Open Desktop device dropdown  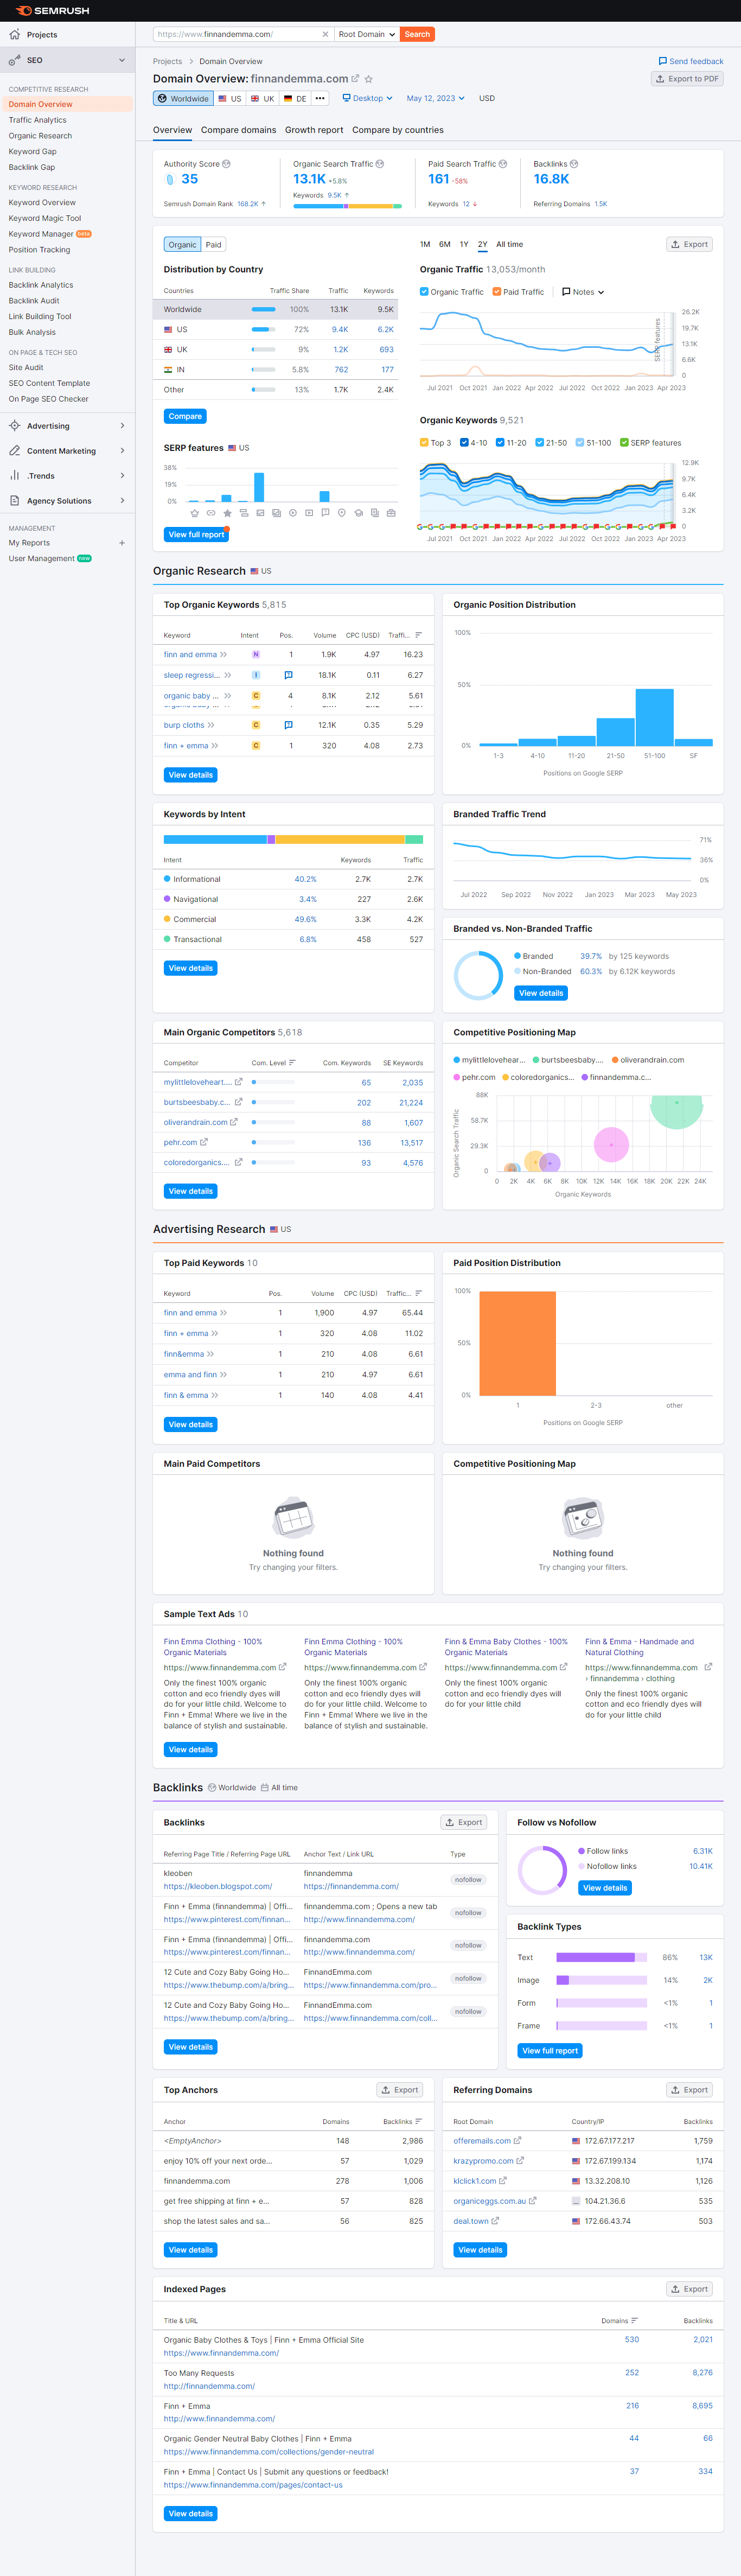pyautogui.click(x=367, y=98)
